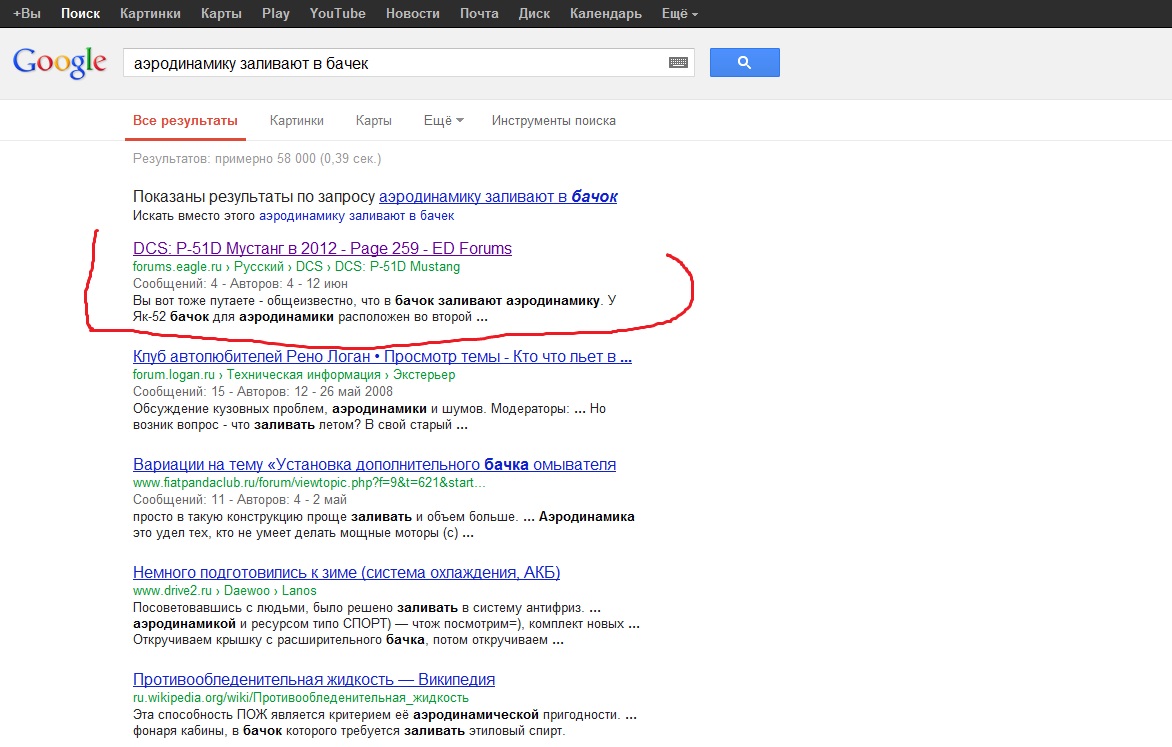Image resolution: width=1172 pixels, height=747 pixels.
Task: Click the forum.logan.ru breadcrumb URL
Action: tap(294, 375)
